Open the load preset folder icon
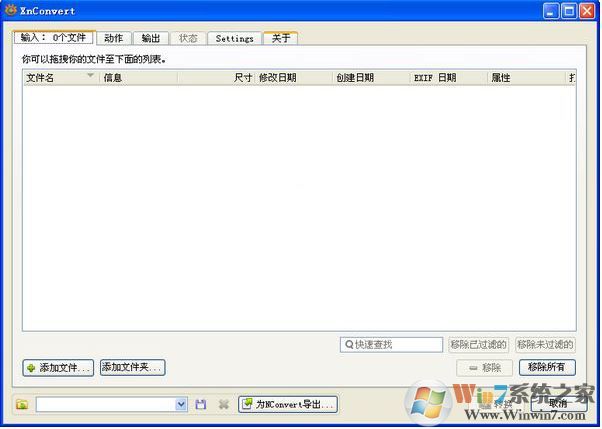The width and height of the screenshot is (602, 429). (22, 404)
